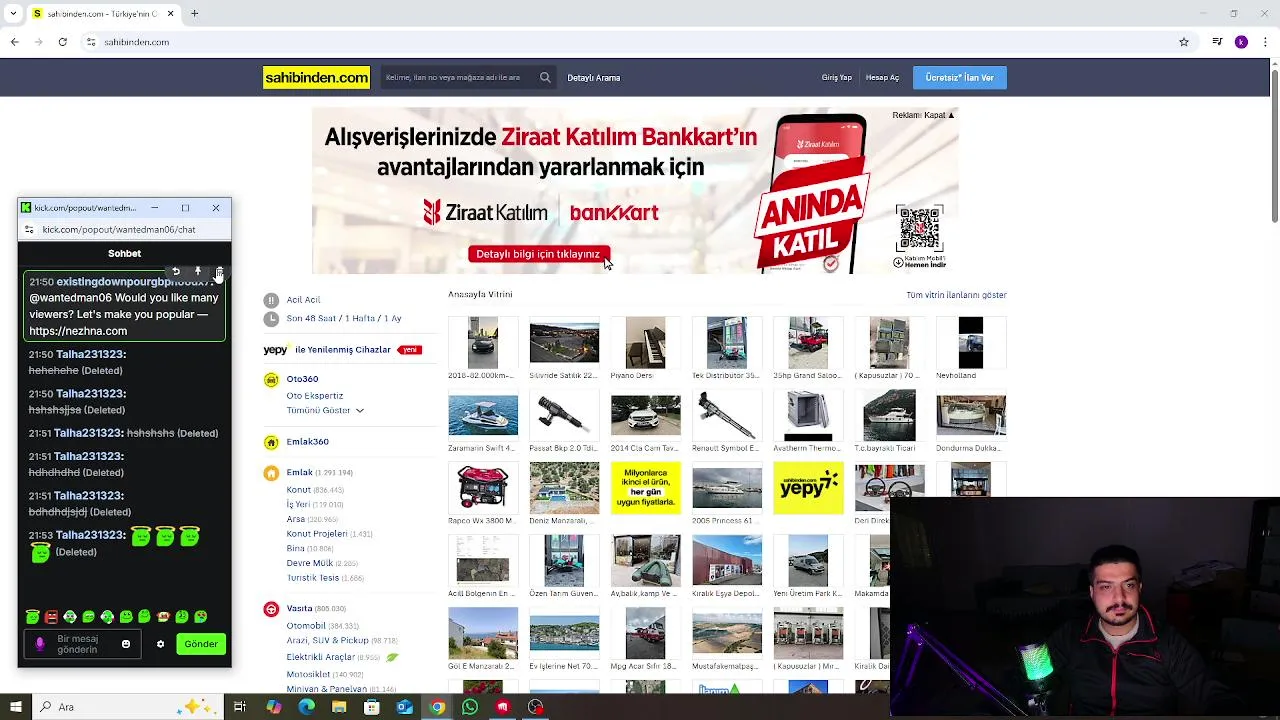The image size is (1280, 720).
Task: Click the reply arrow icon on highlighted message
Action: coord(176,271)
